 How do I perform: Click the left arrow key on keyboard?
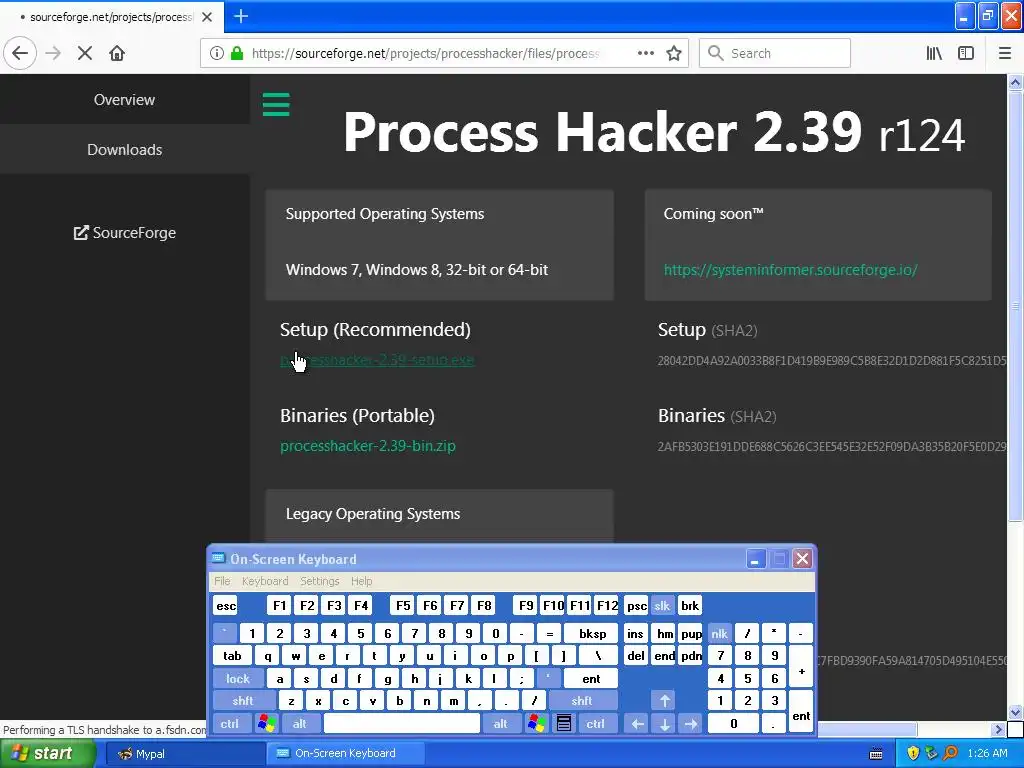[x=638, y=724]
